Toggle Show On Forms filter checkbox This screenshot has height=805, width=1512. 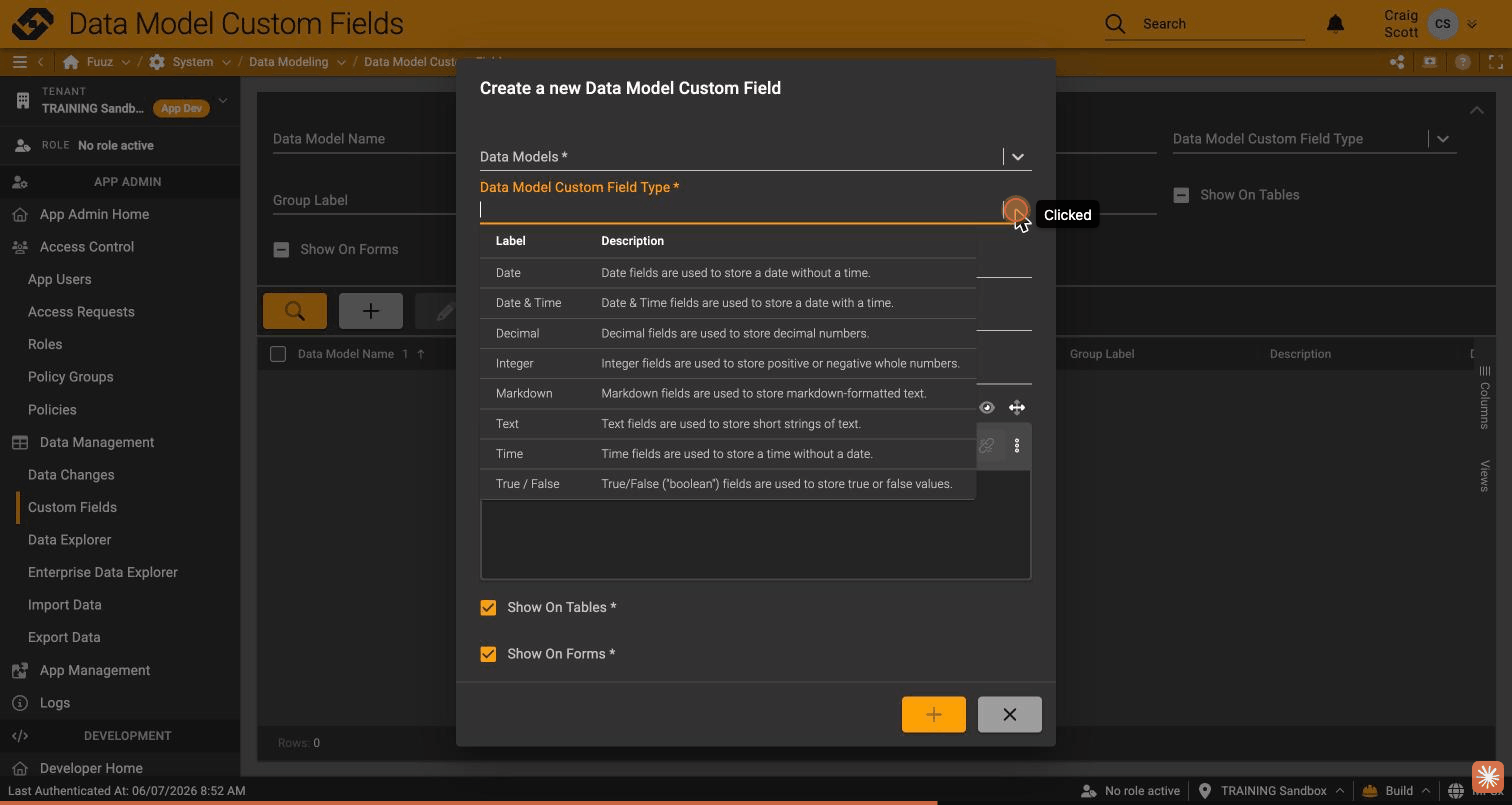point(281,250)
